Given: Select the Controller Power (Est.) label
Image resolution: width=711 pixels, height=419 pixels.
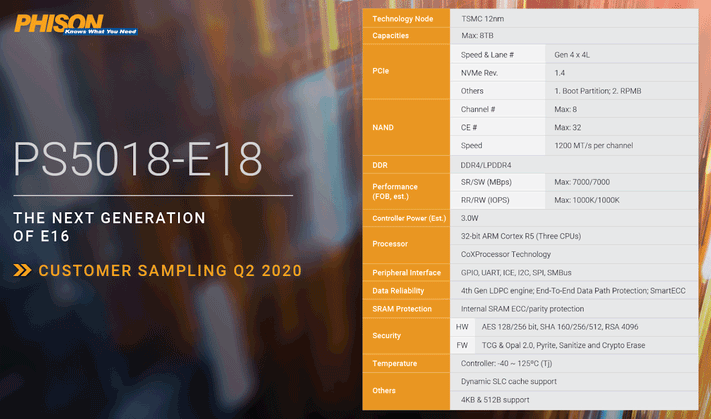Looking at the screenshot, I should 409,217.
